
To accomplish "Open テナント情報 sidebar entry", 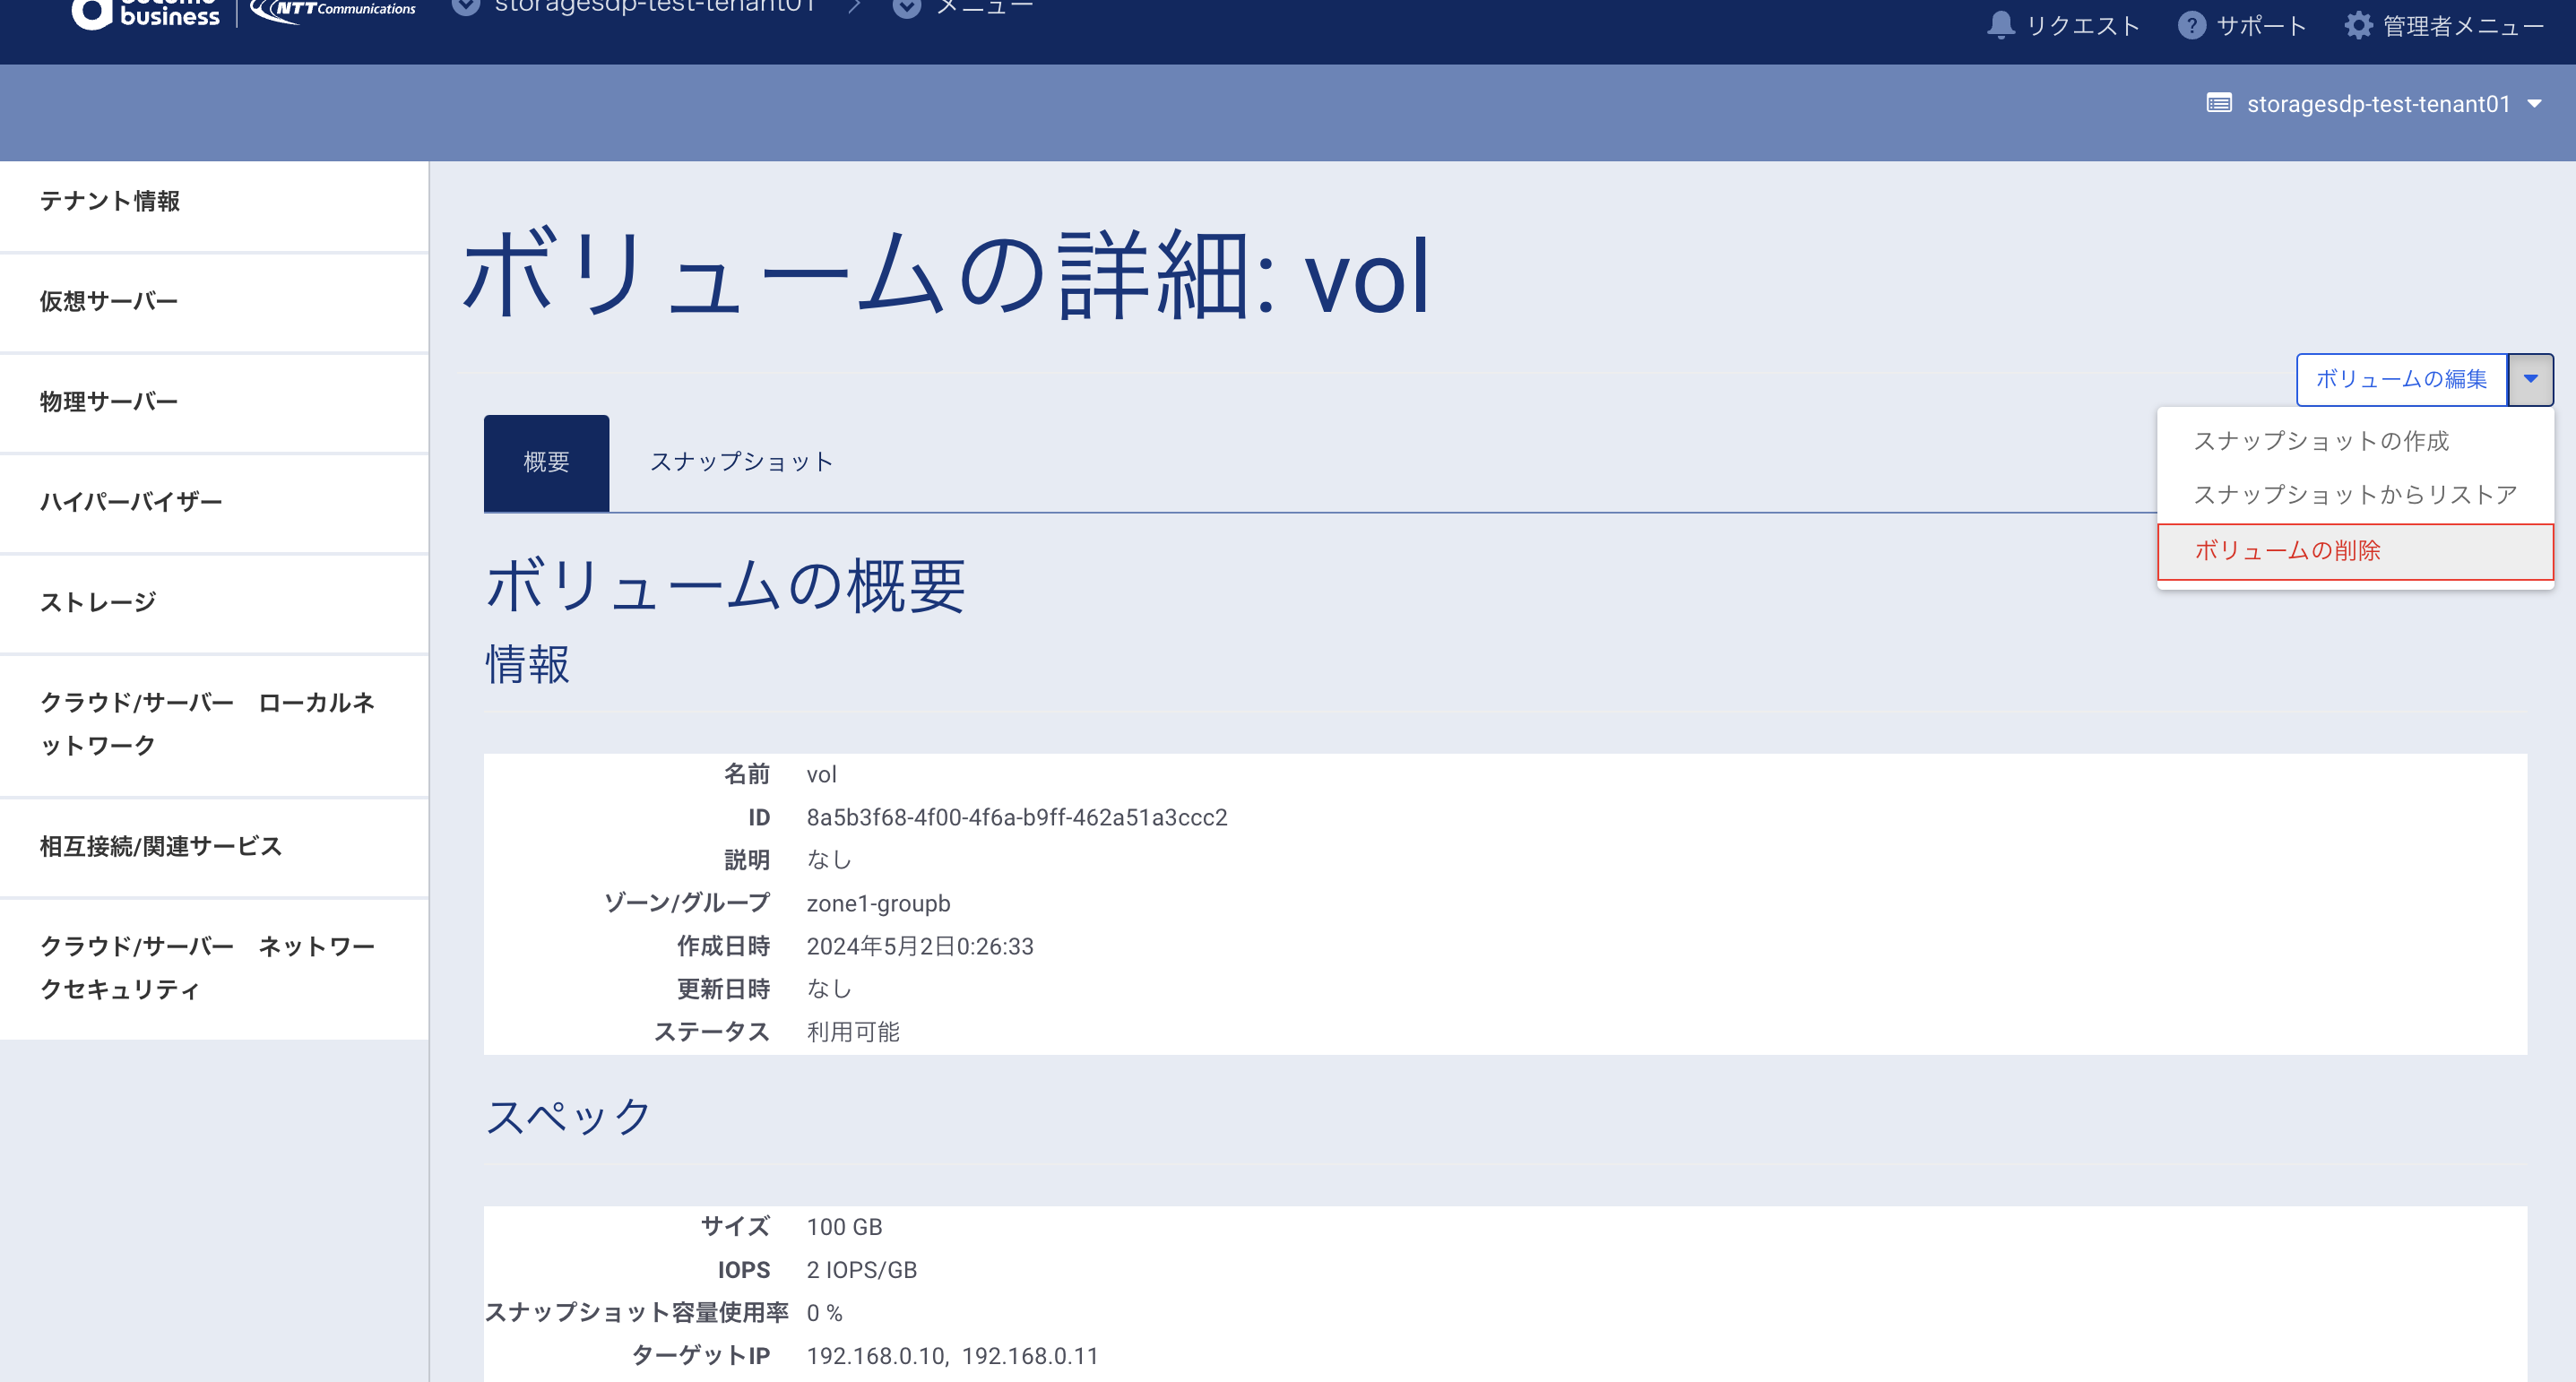I will tap(110, 201).
